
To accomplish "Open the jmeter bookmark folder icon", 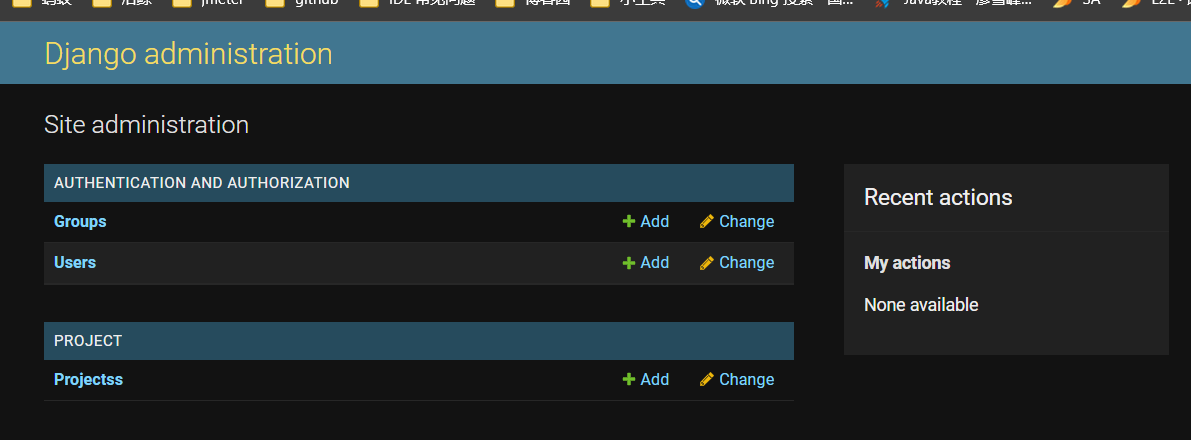I will coord(182,2).
